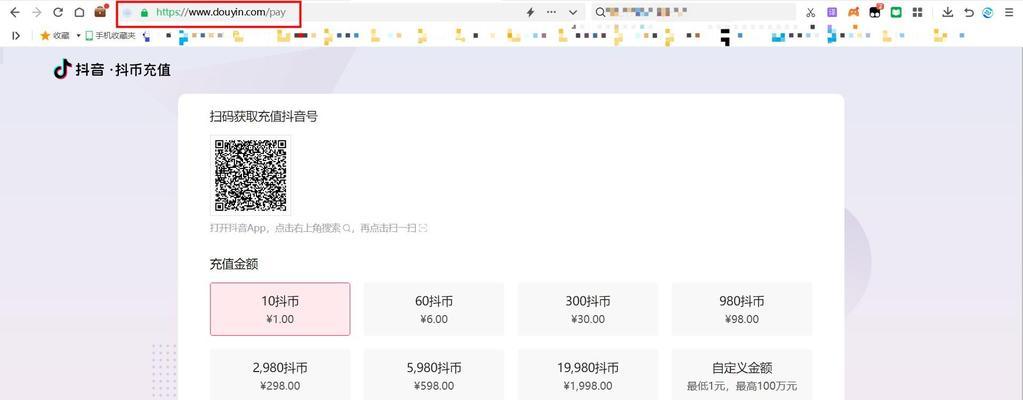Click the lightning bolt speed-mode icon
The image size is (1023, 400).
pyautogui.click(x=530, y=12)
